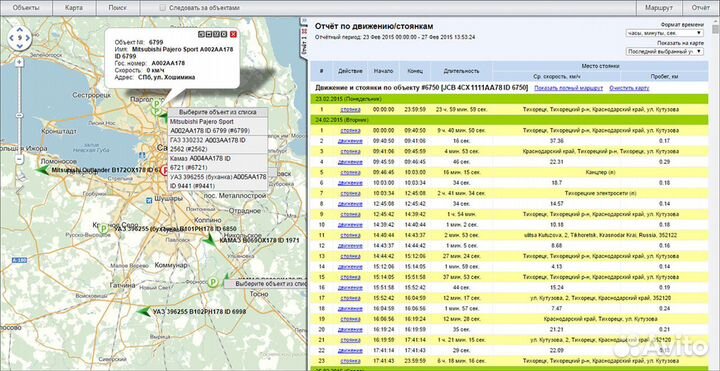Click the red P marker left of Камаз list entry
Viewport: 720px width, 371px height.
click(165, 171)
